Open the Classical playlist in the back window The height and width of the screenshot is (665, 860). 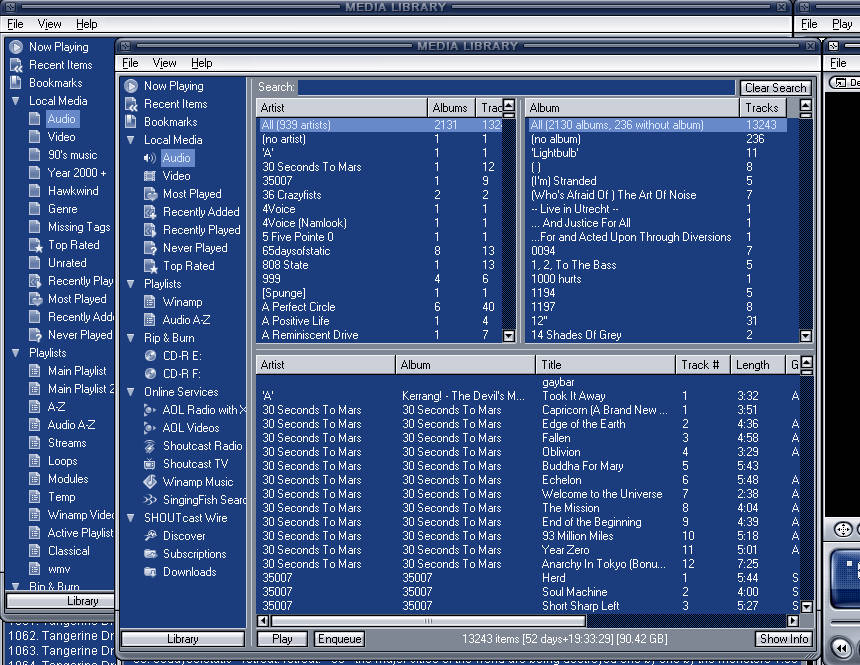(69, 551)
